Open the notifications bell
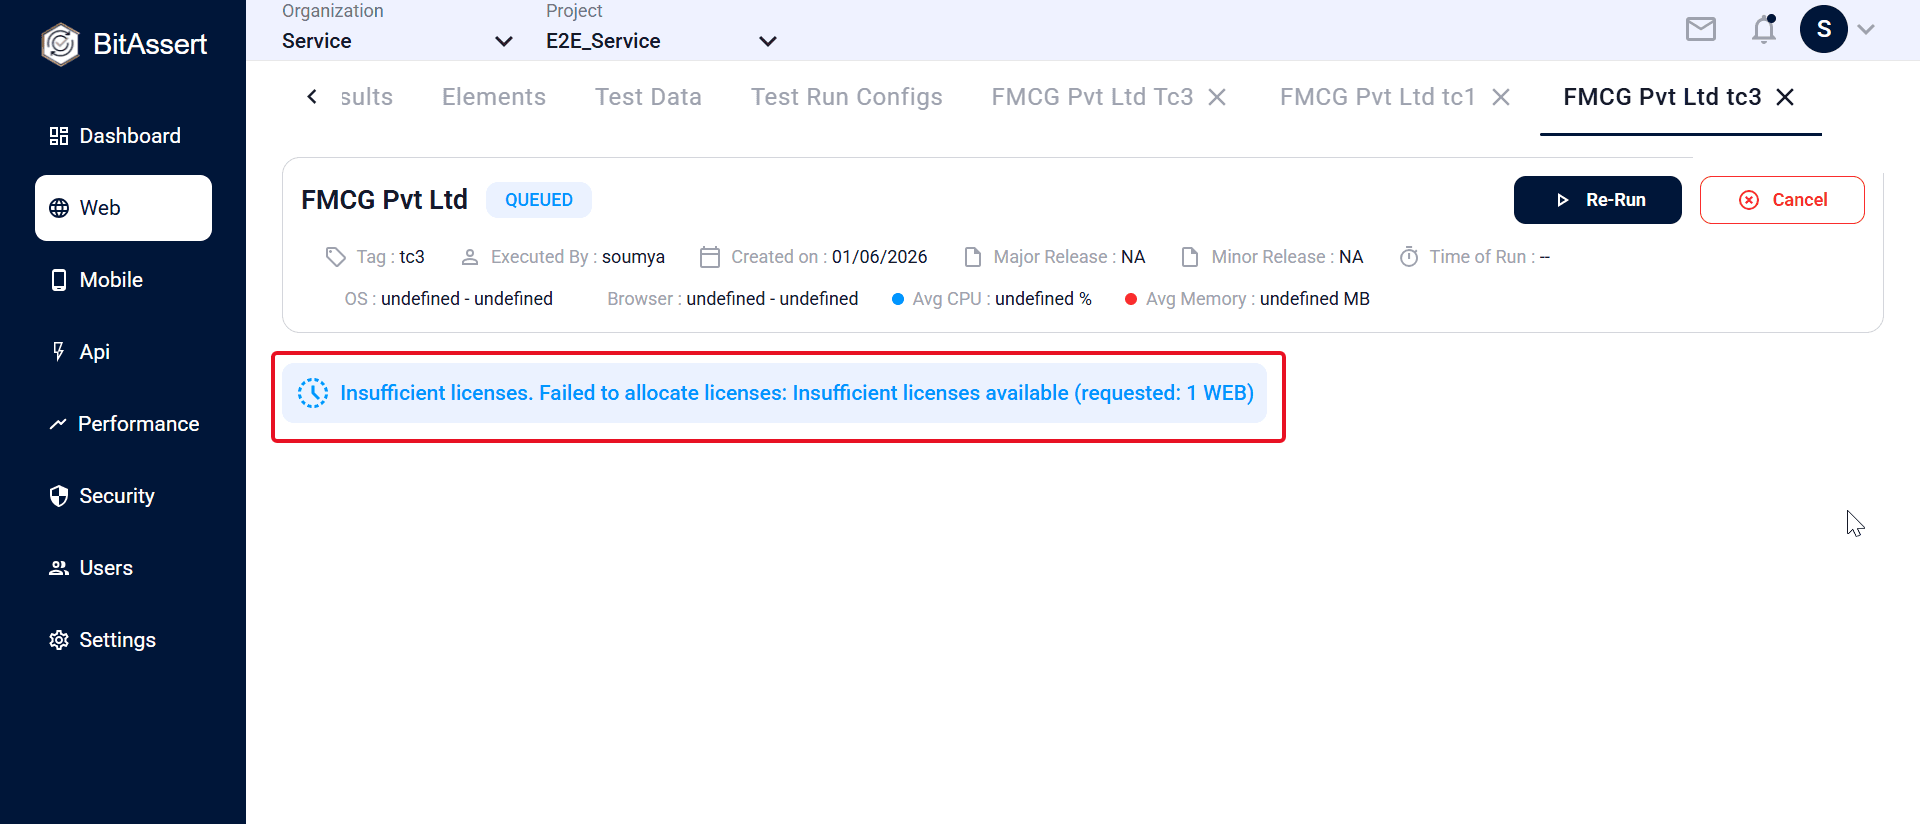Viewport: 1920px width, 824px height. pyautogui.click(x=1764, y=29)
